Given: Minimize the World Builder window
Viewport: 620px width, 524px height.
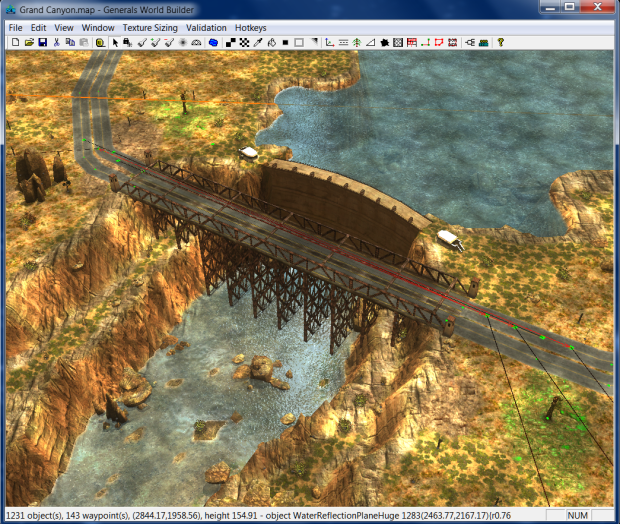Looking at the screenshot, I should click(551, 7).
